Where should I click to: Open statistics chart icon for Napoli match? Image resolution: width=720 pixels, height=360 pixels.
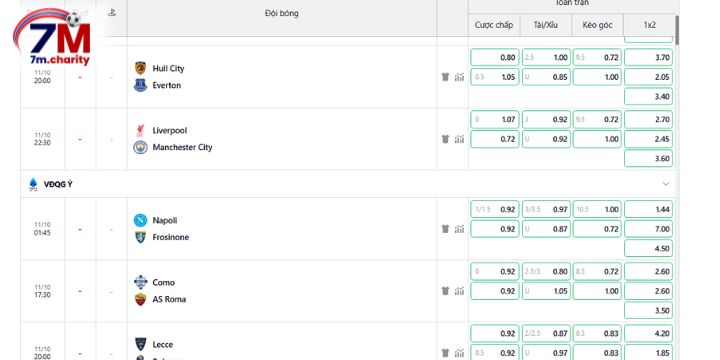tap(459, 229)
